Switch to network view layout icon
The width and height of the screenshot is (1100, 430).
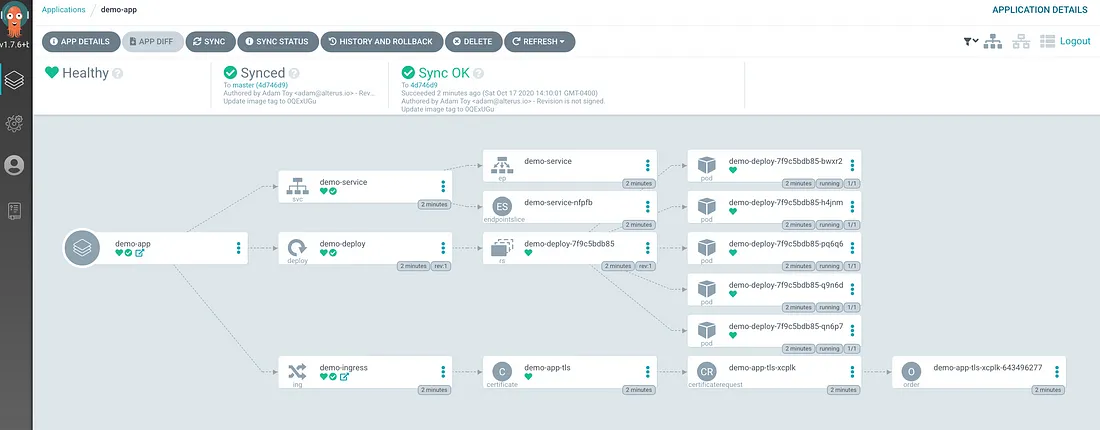click(1021, 42)
